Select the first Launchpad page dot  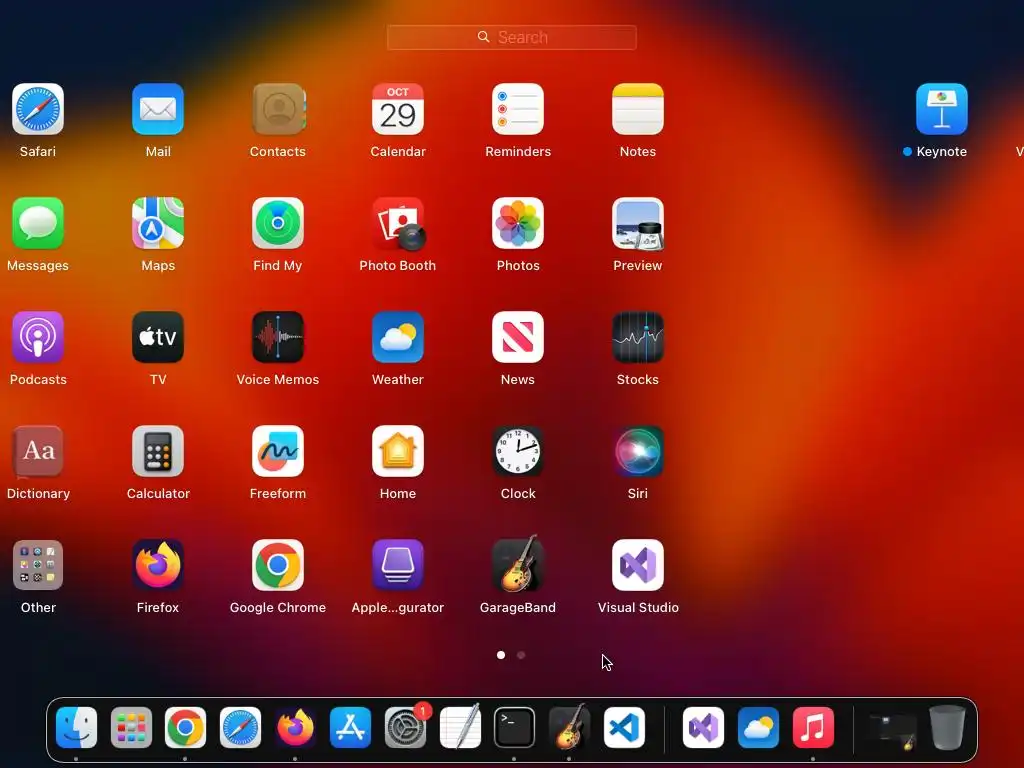click(x=501, y=655)
